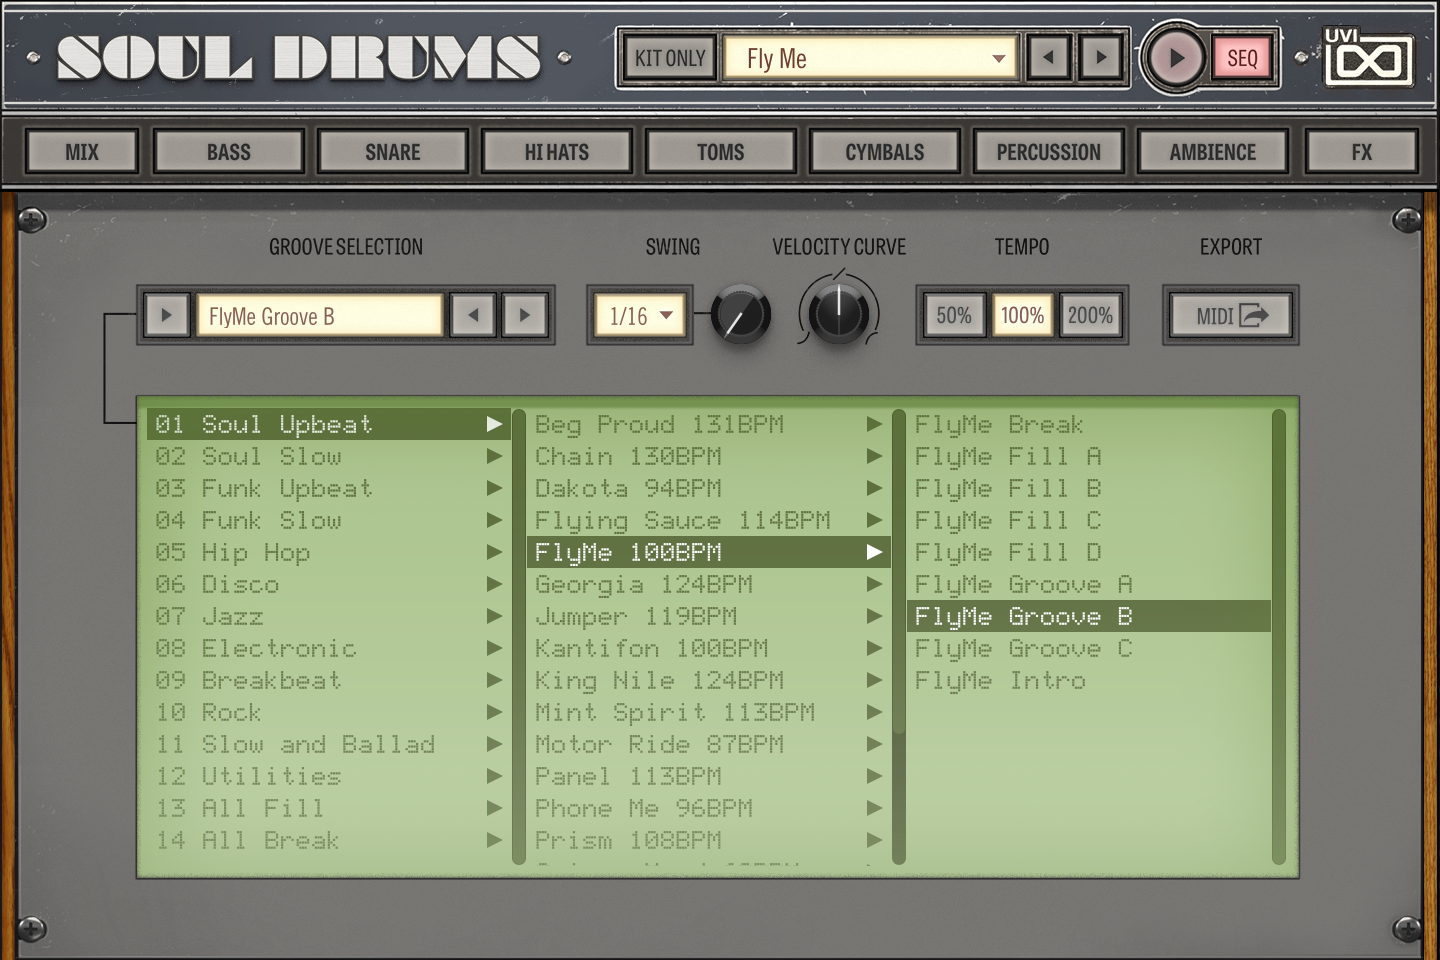The width and height of the screenshot is (1440, 960).
Task: Select FlyMe Fill C in the groove list
Action: point(1004,520)
